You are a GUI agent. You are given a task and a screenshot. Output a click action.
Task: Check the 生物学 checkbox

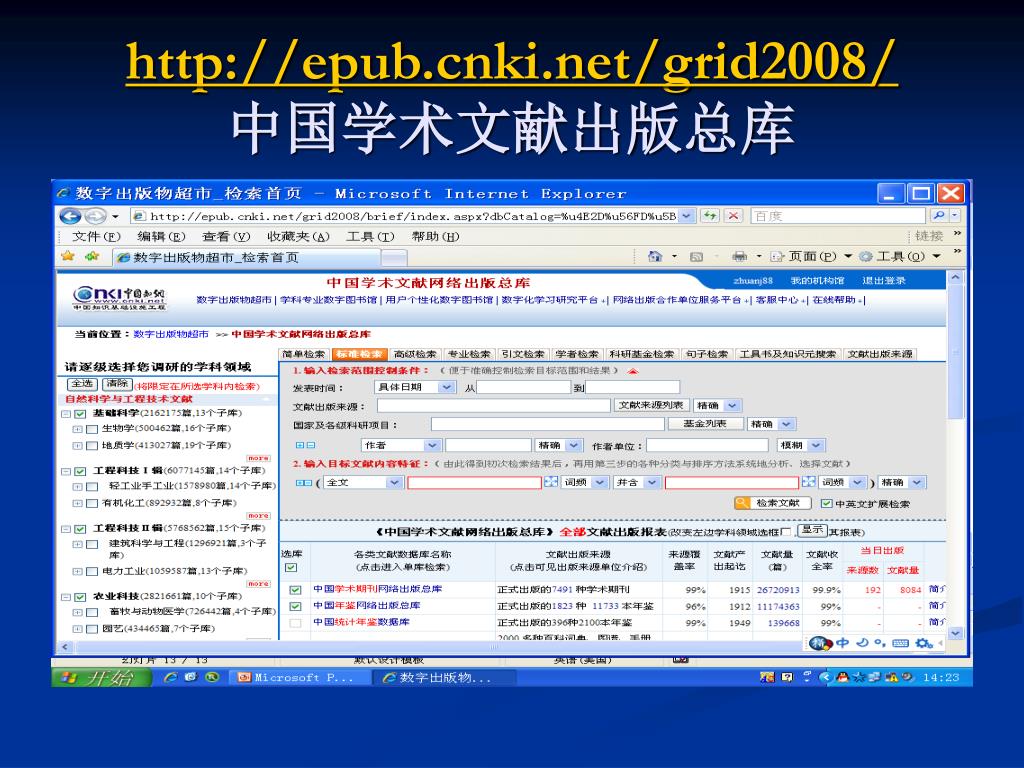point(92,429)
